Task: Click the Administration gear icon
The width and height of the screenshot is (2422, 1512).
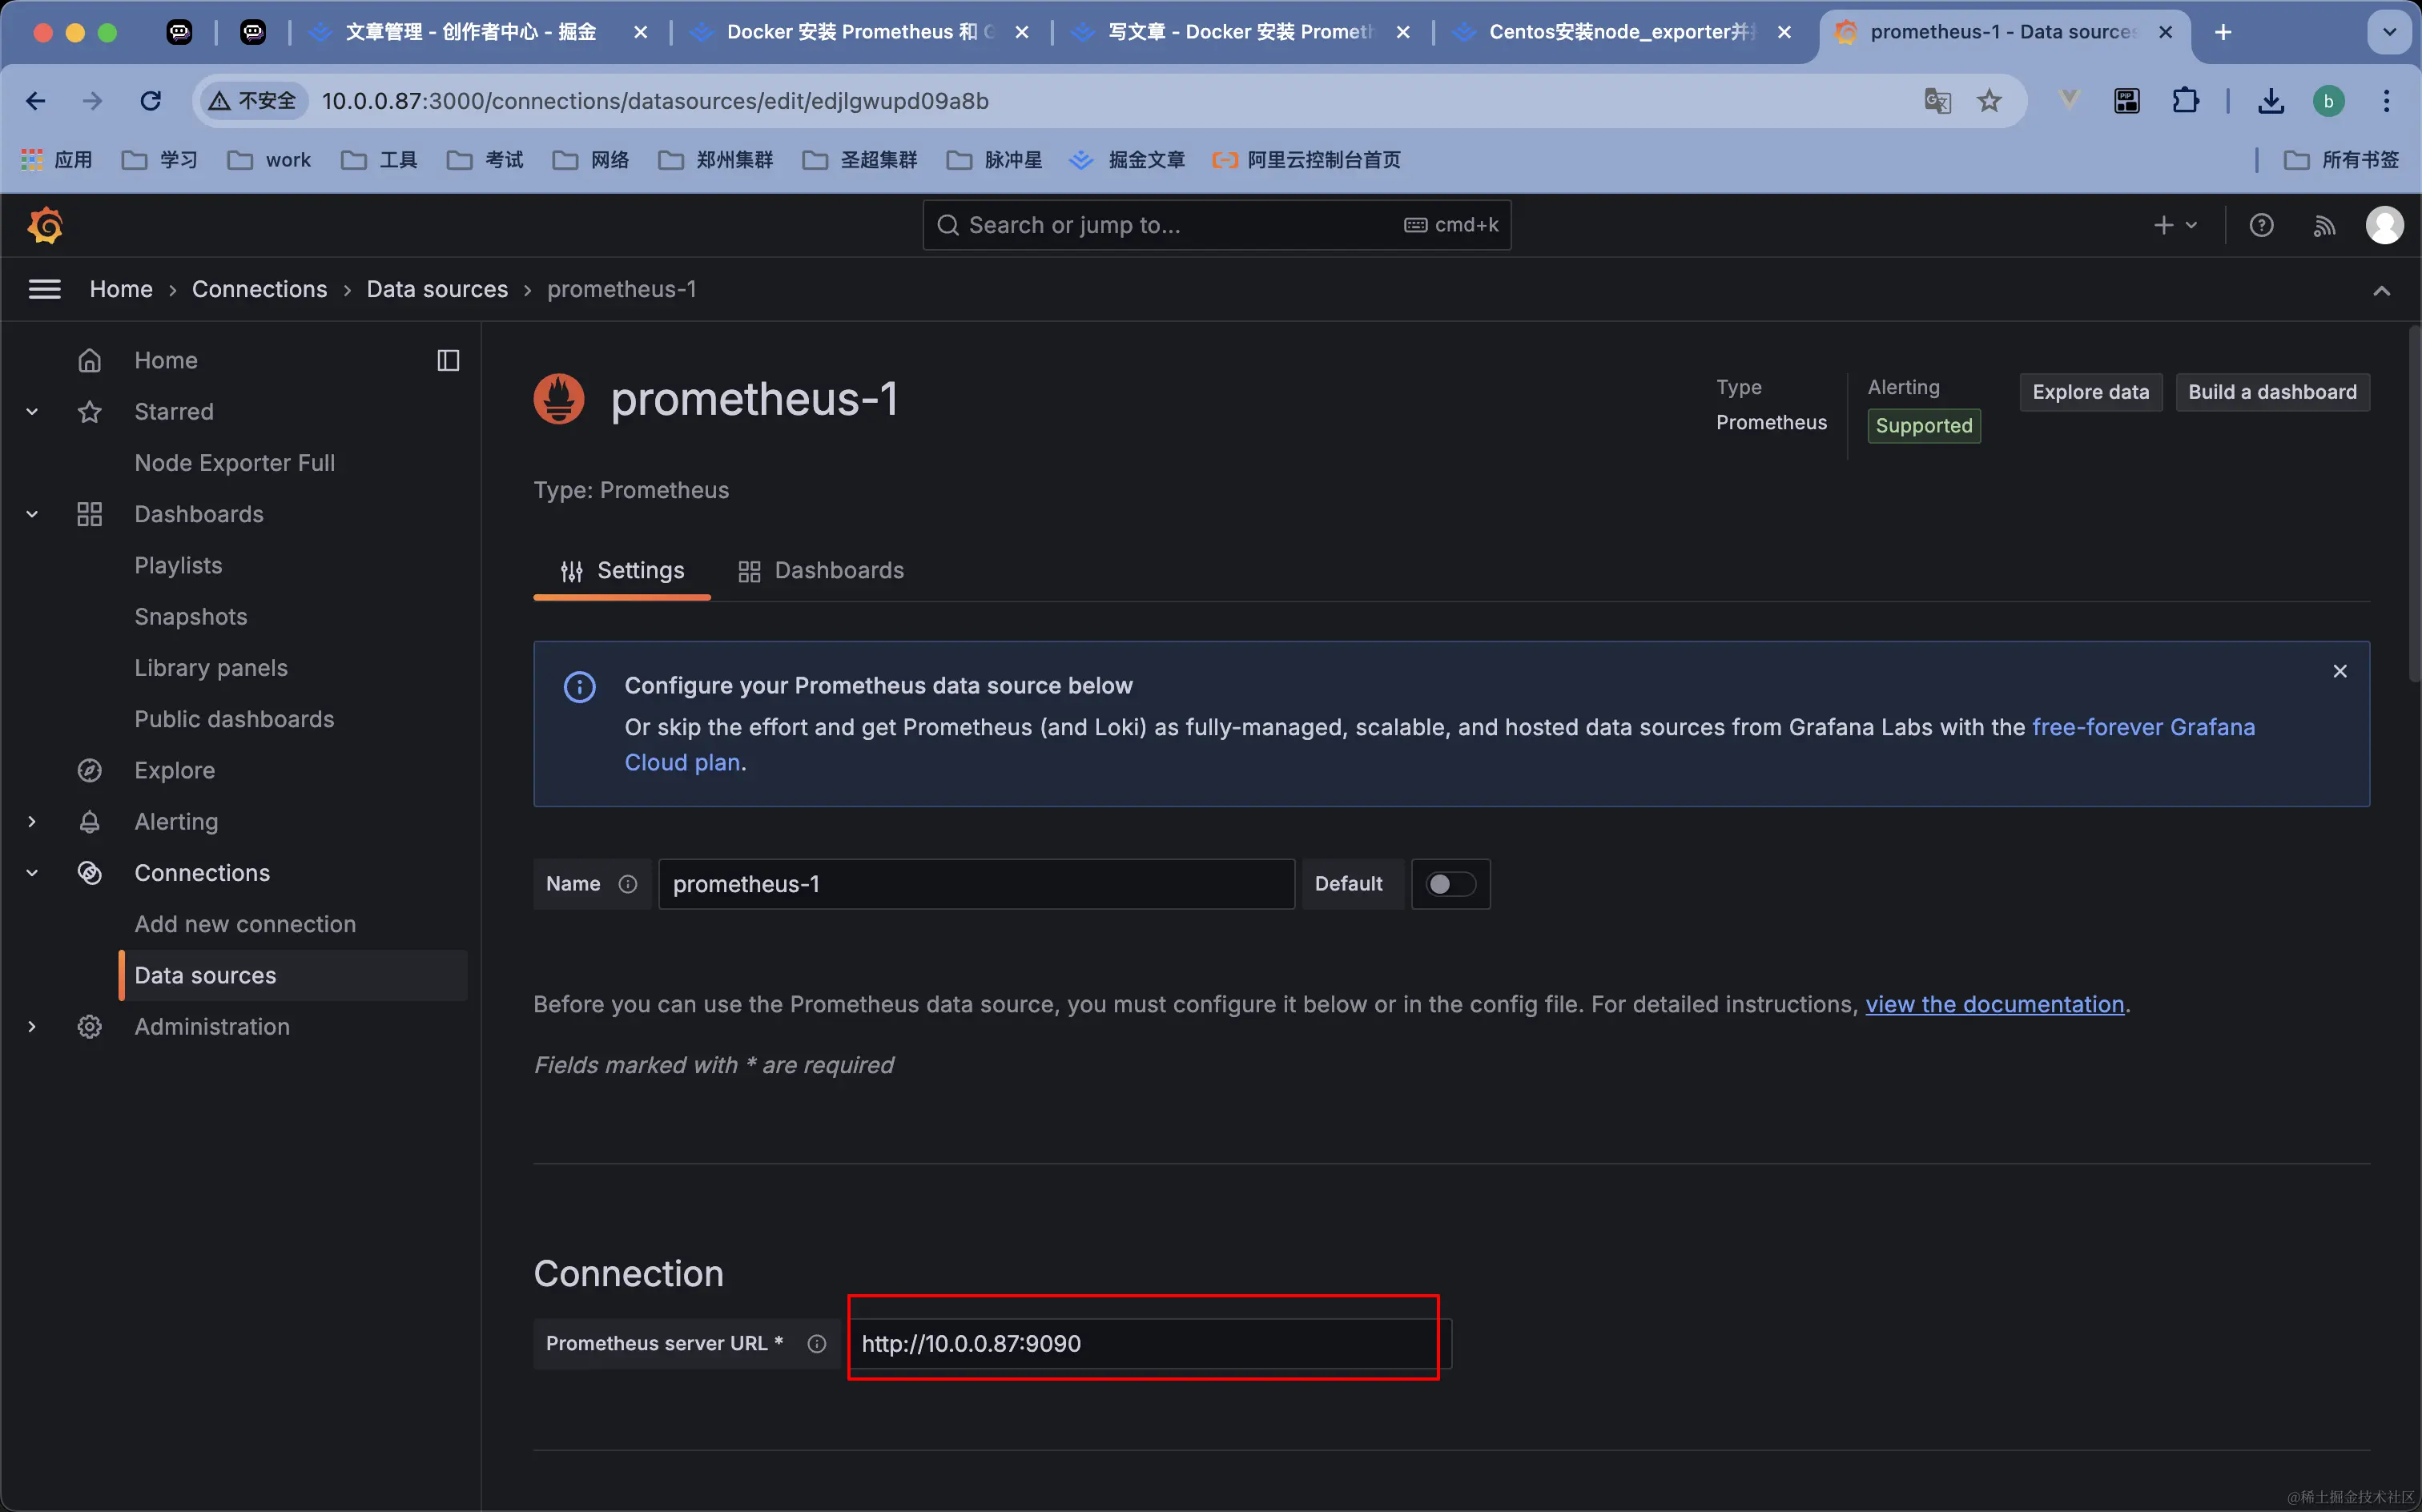Action: click(89, 1027)
